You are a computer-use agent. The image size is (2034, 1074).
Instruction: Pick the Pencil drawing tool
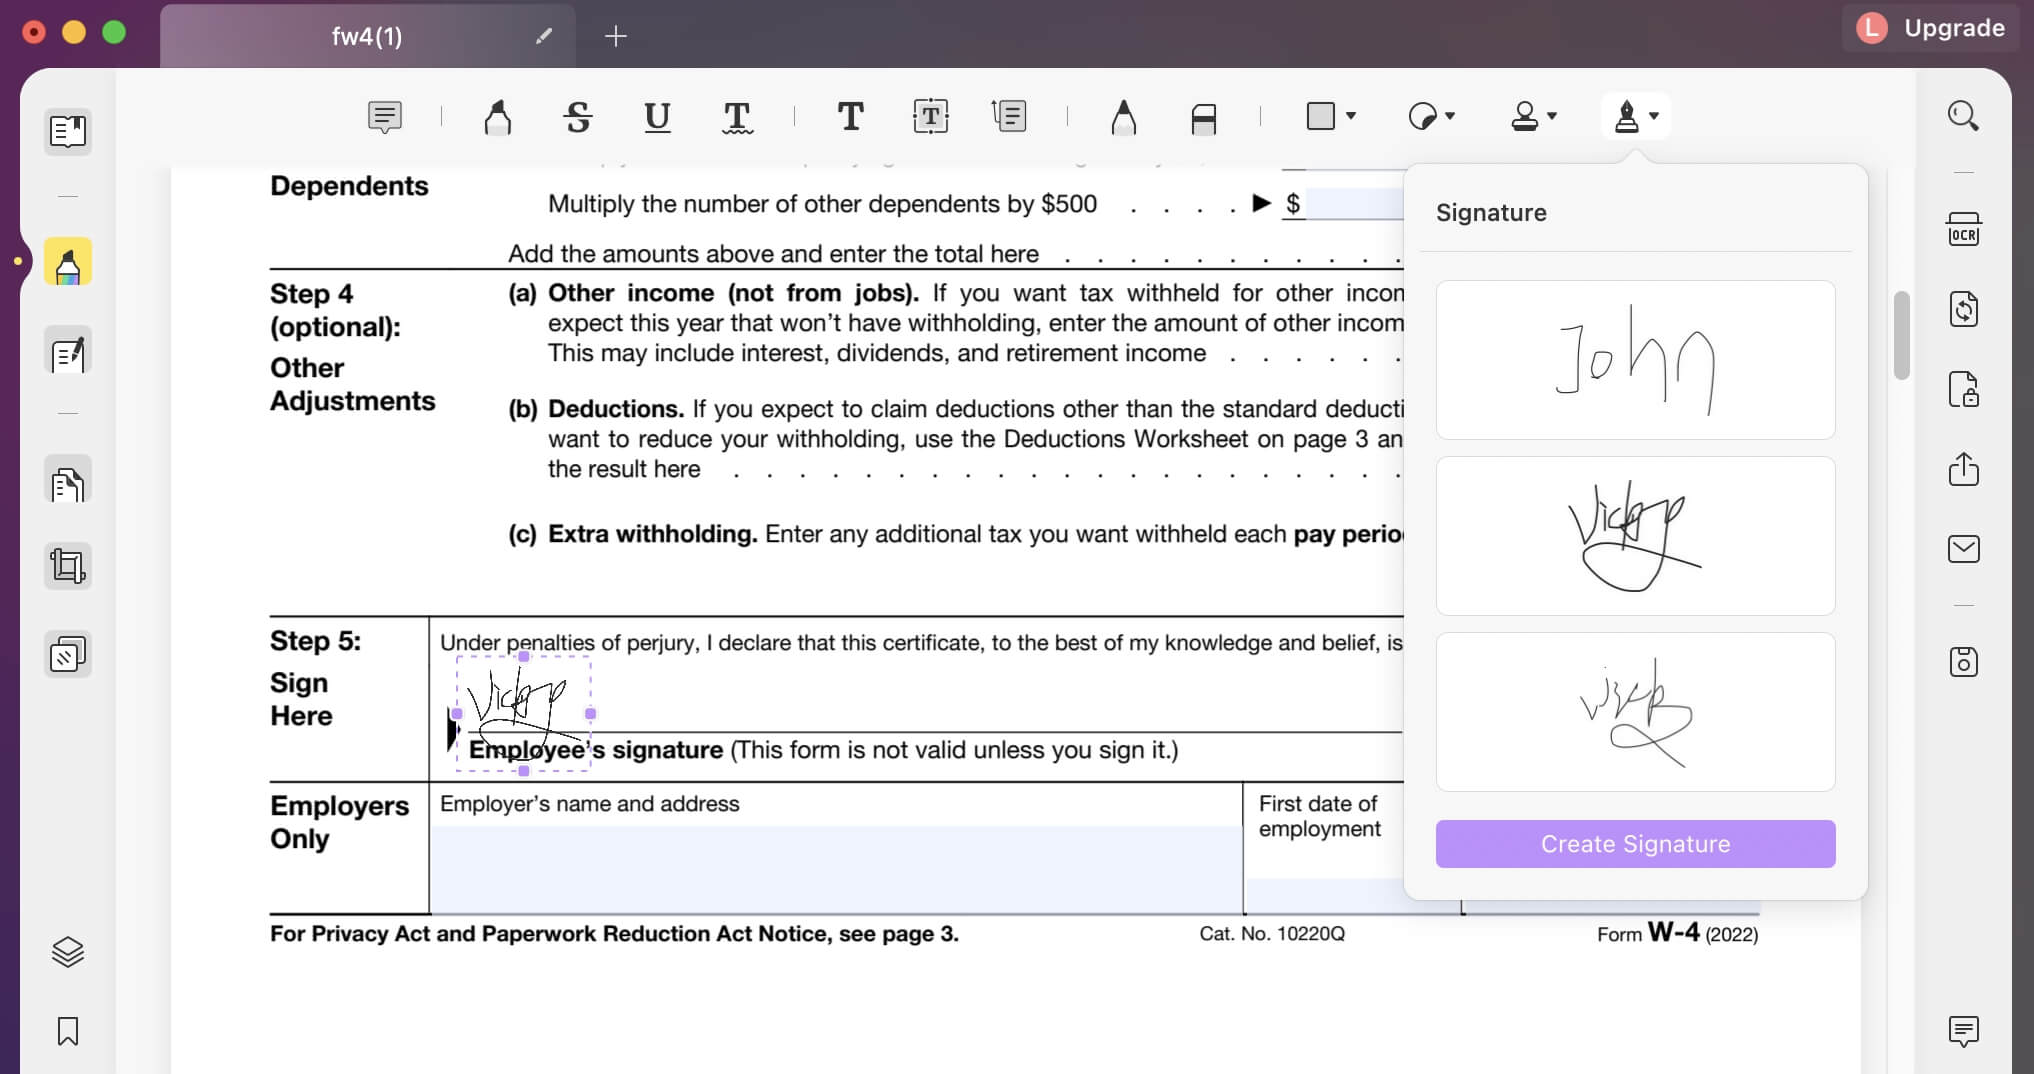tap(1124, 116)
